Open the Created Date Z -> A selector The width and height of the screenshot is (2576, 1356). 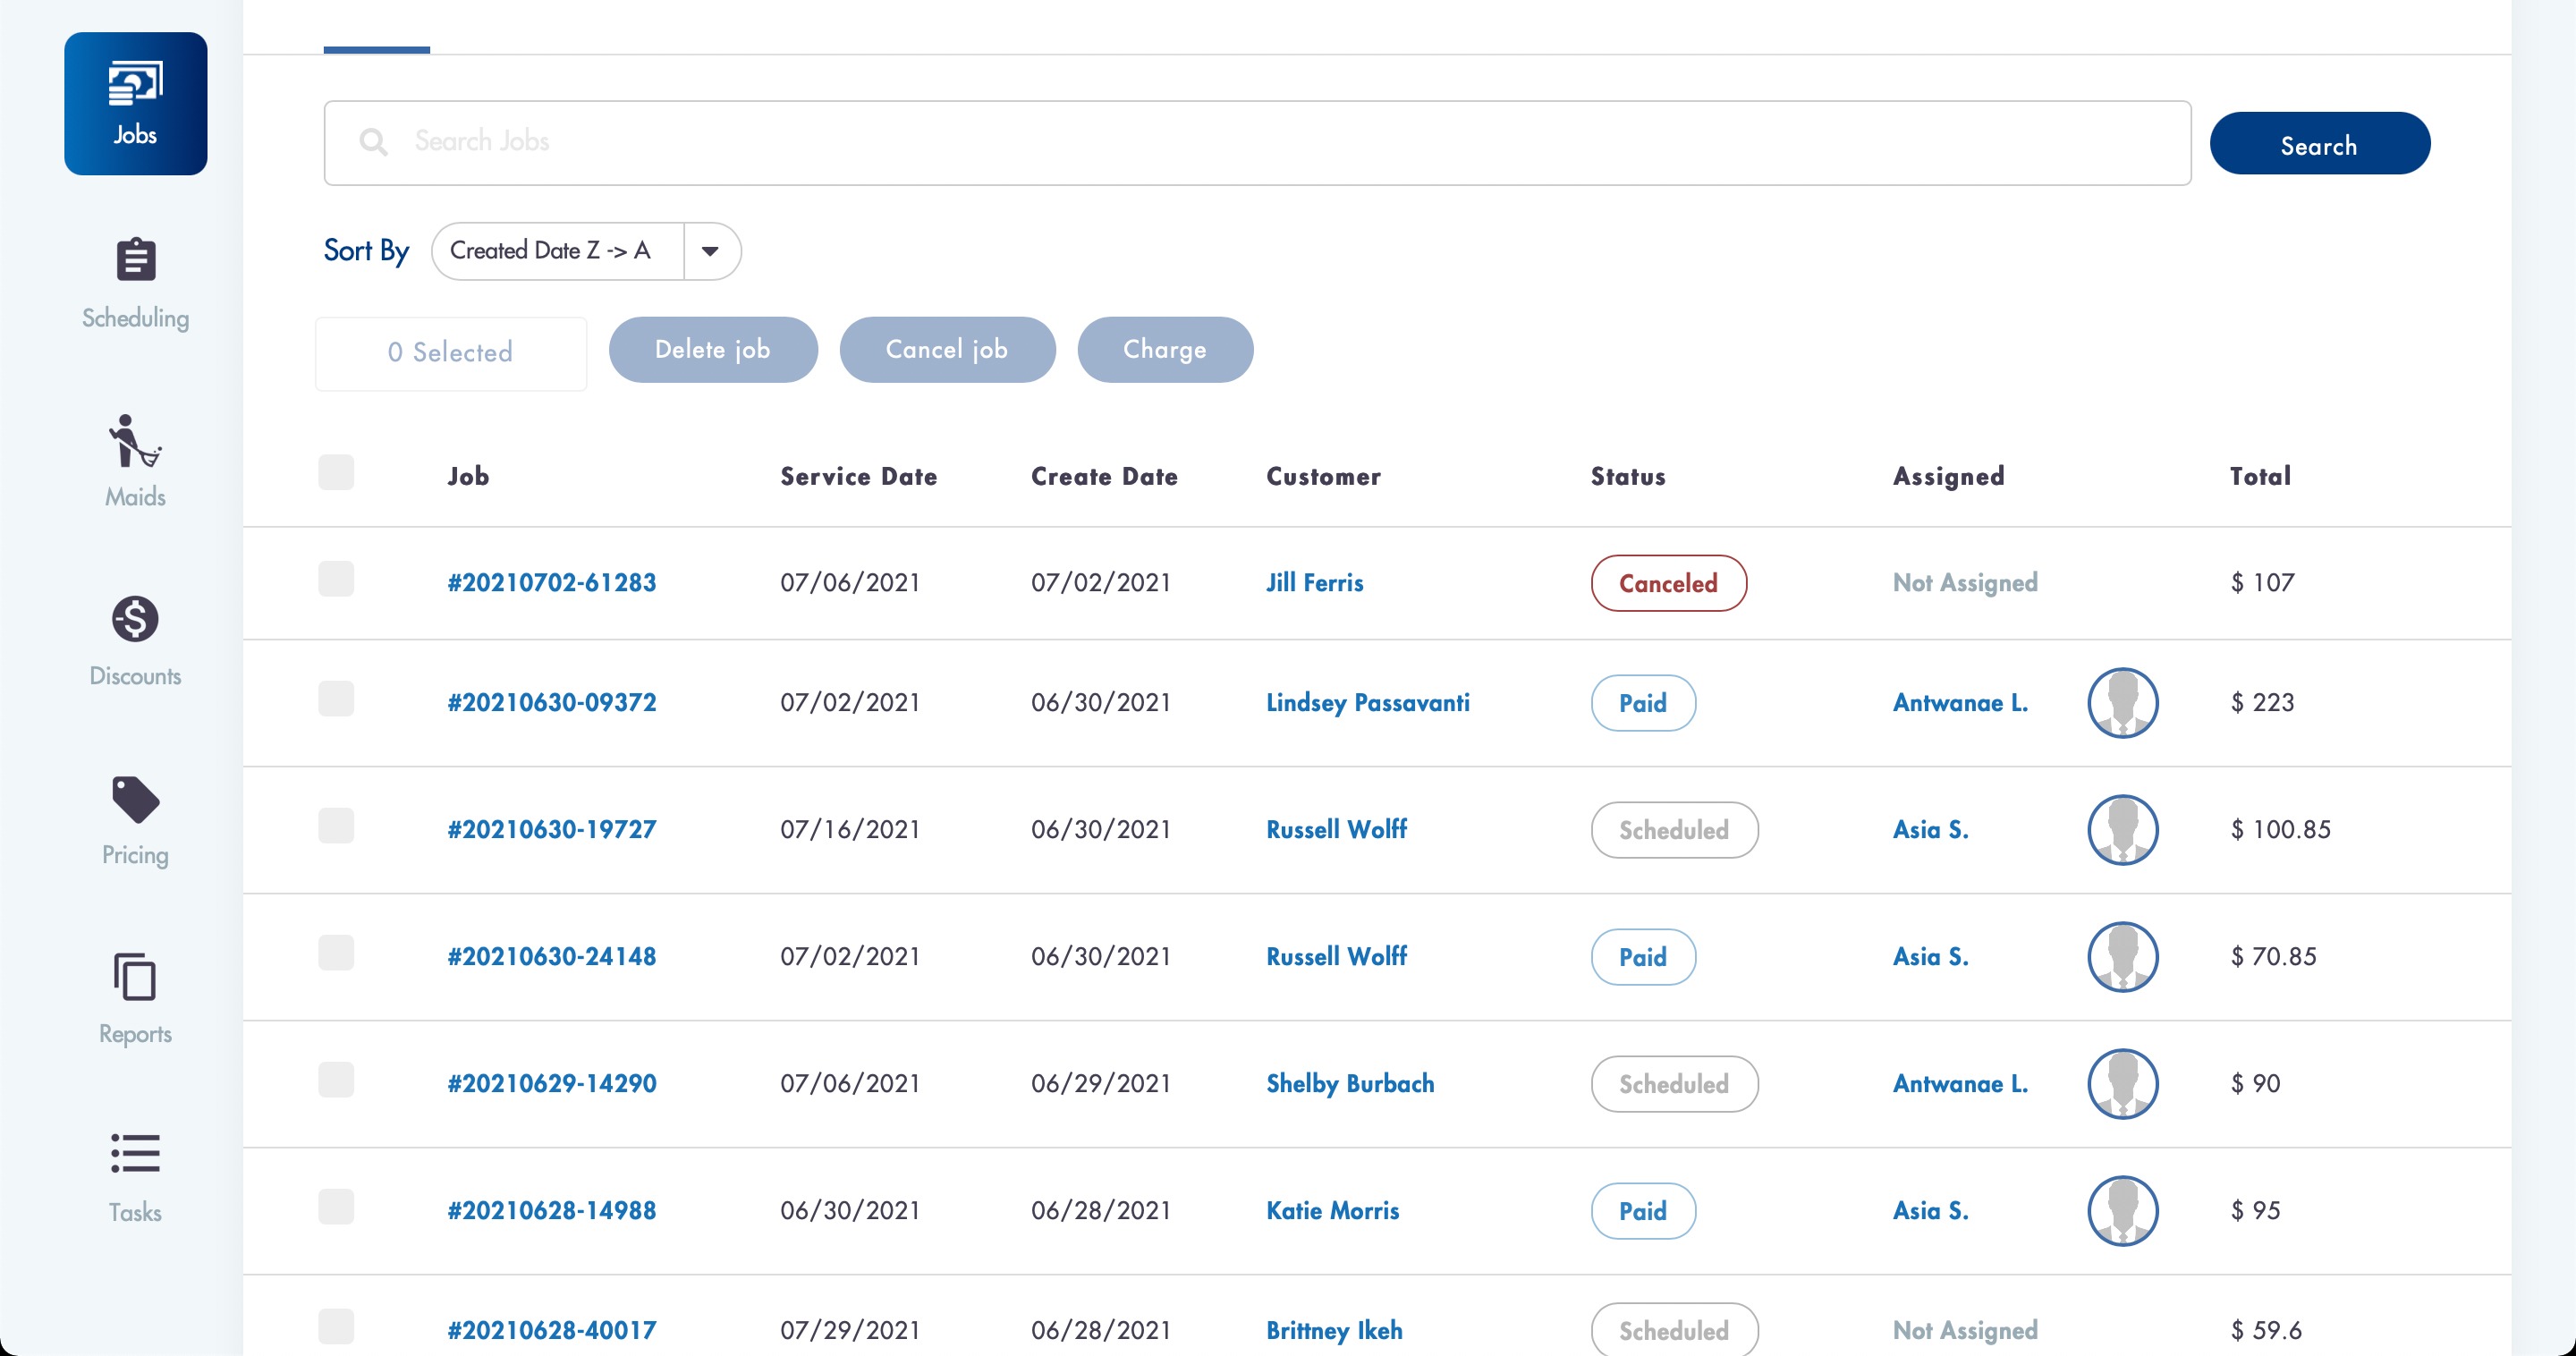pos(586,251)
